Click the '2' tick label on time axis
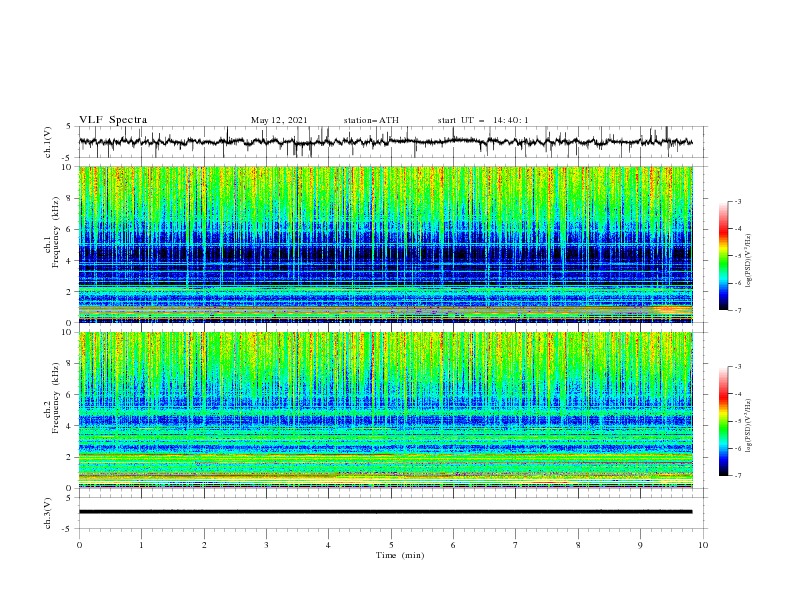Viewport: 792px width, 612px height. pyautogui.click(x=204, y=545)
